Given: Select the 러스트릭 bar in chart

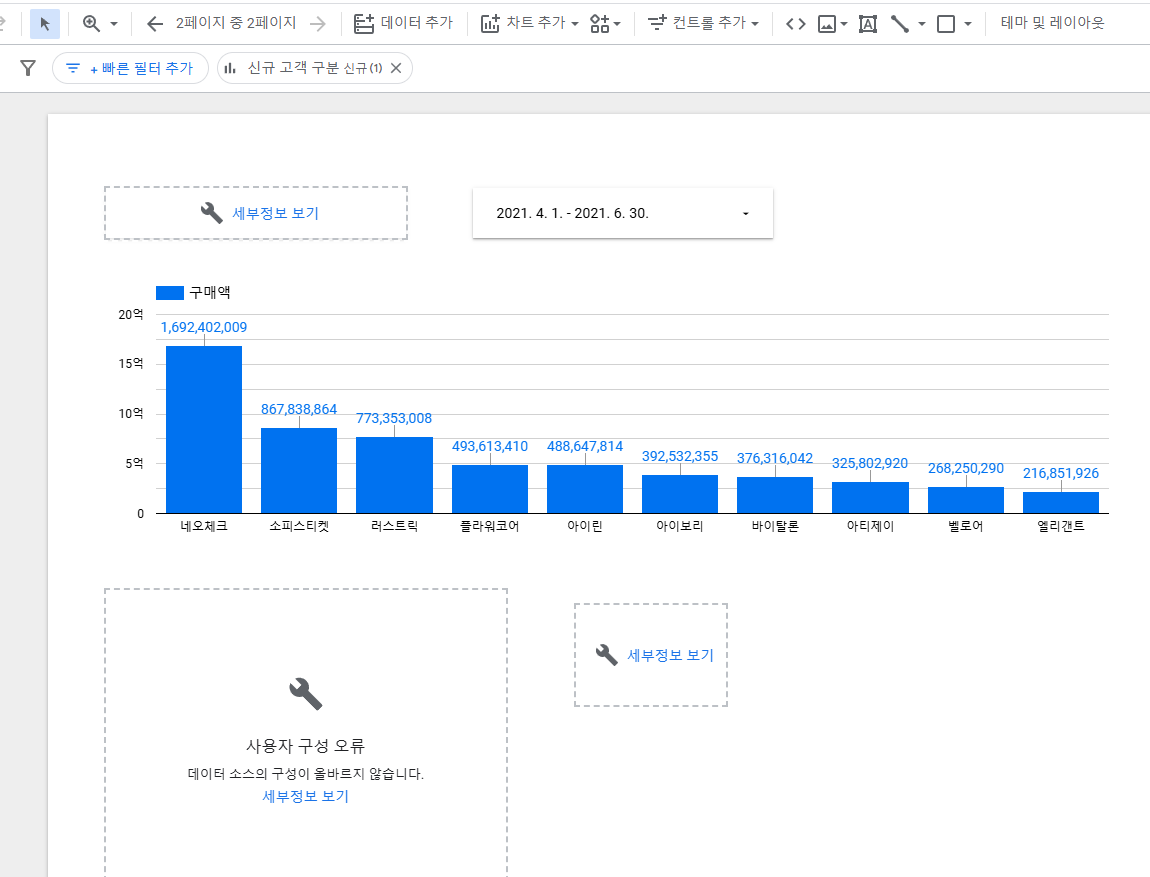Looking at the screenshot, I should (x=395, y=475).
